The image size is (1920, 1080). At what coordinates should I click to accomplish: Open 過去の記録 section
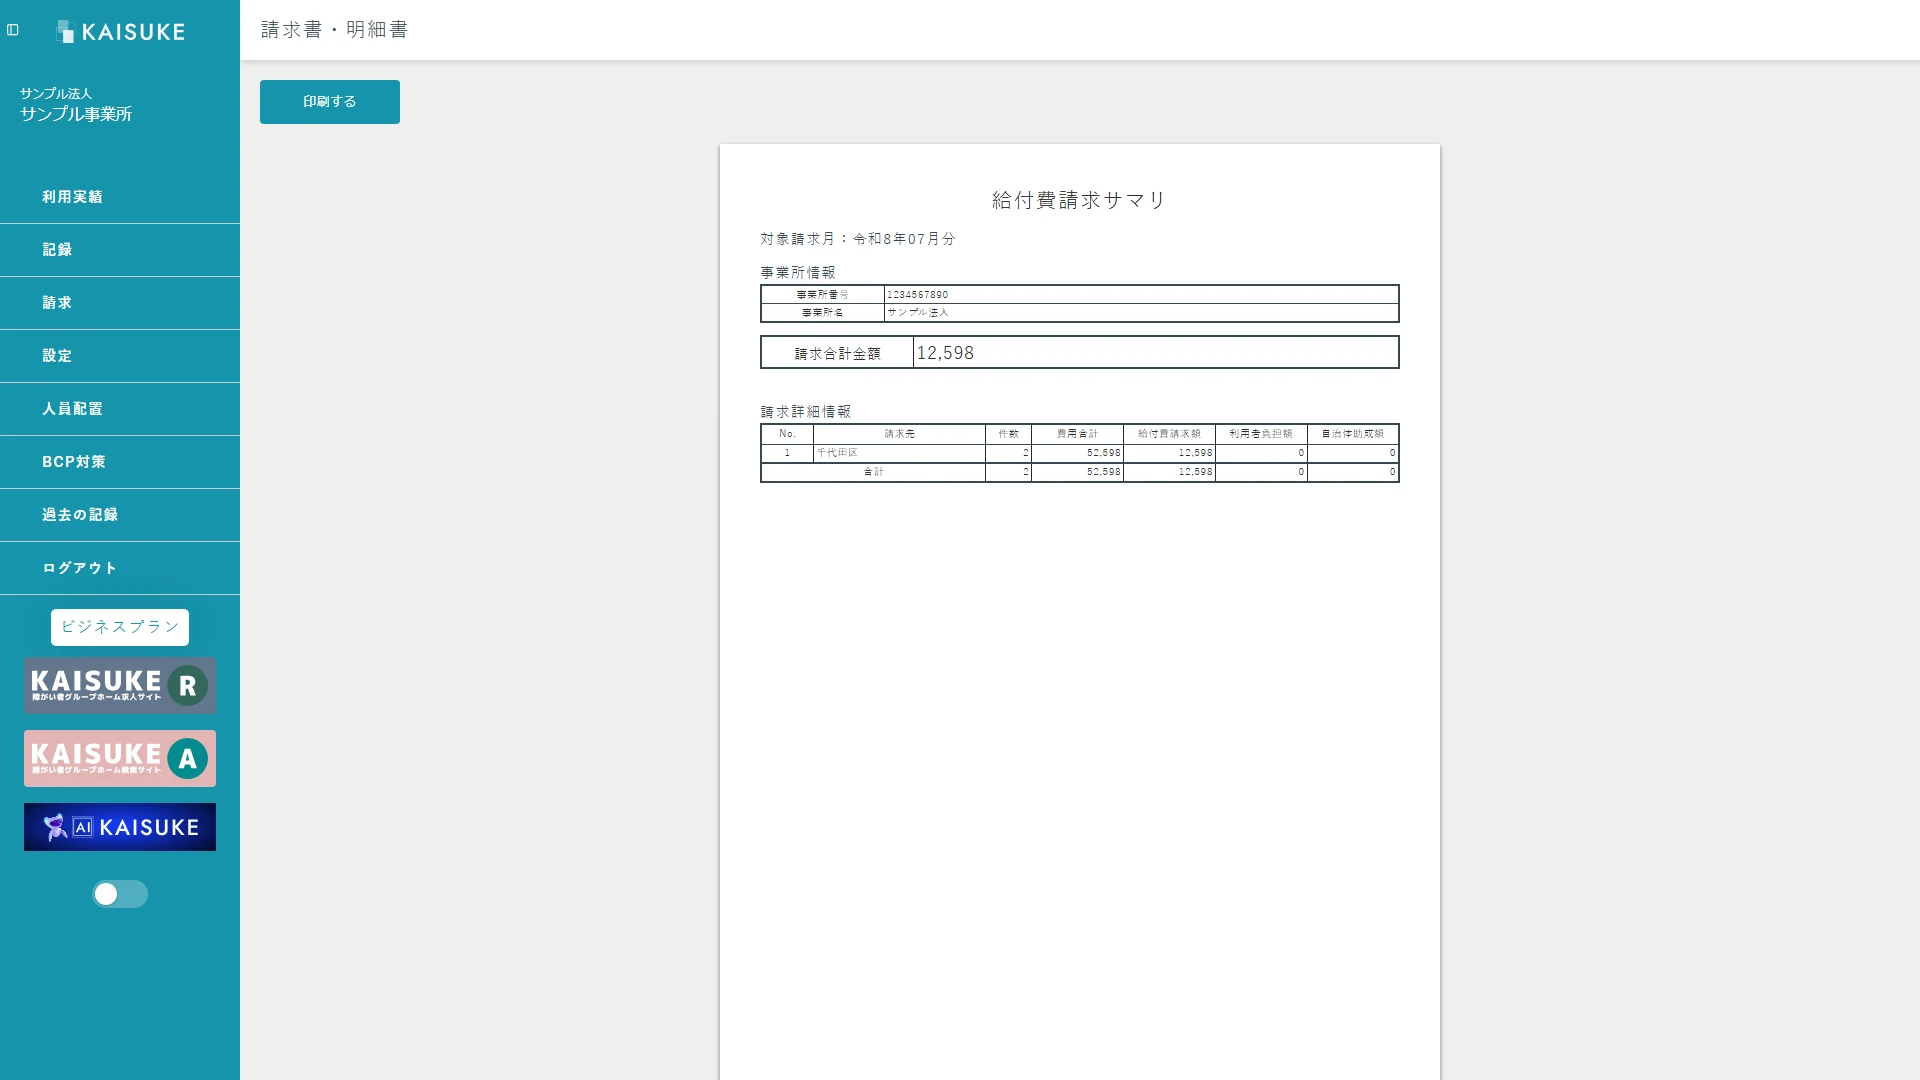pyautogui.click(x=120, y=515)
